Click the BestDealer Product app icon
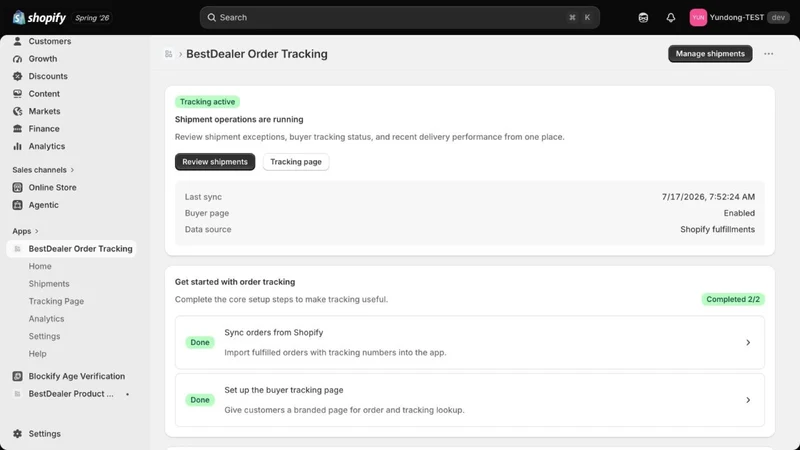This screenshot has width=800, height=450. 17,394
